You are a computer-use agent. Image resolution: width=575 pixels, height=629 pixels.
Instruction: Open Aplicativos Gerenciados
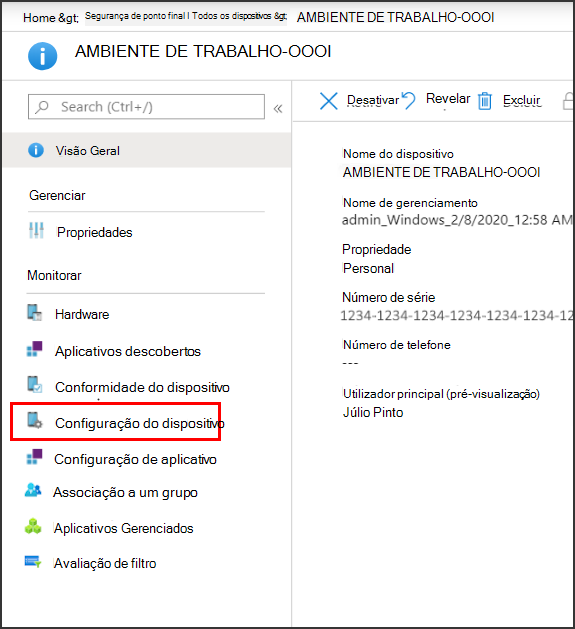[124, 529]
